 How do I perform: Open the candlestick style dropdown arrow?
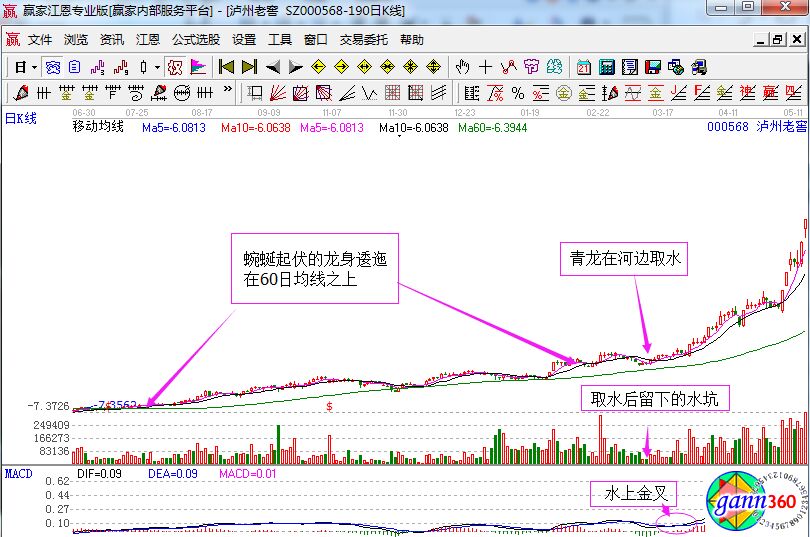158,67
